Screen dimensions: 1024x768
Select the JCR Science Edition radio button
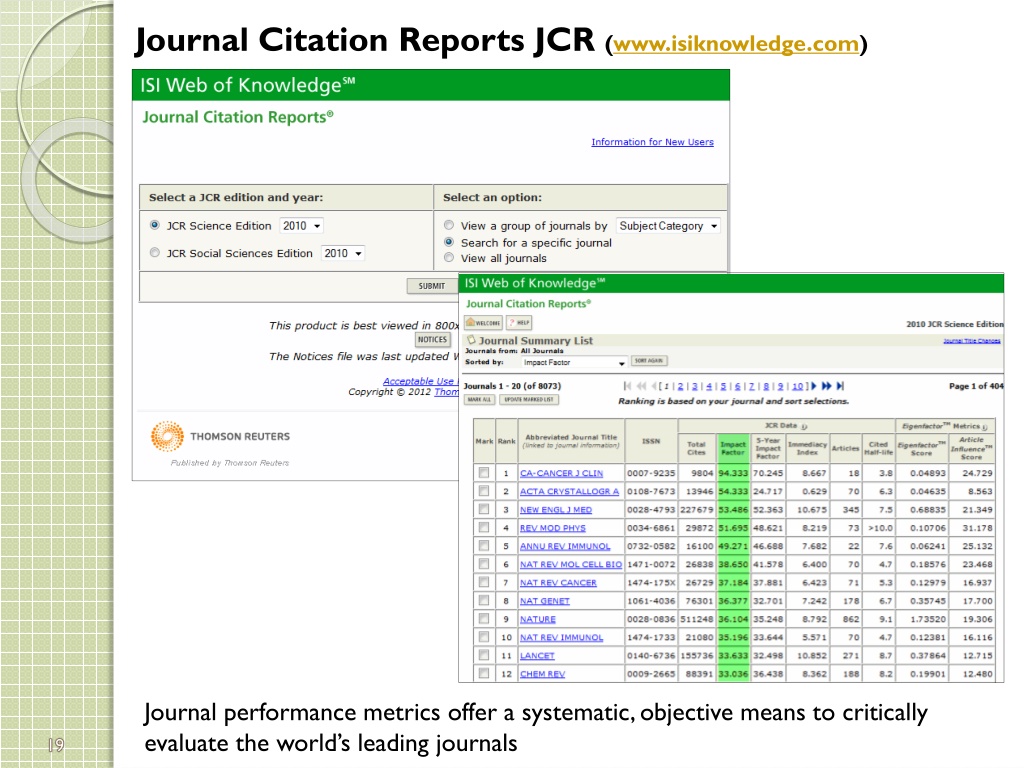coord(155,225)
